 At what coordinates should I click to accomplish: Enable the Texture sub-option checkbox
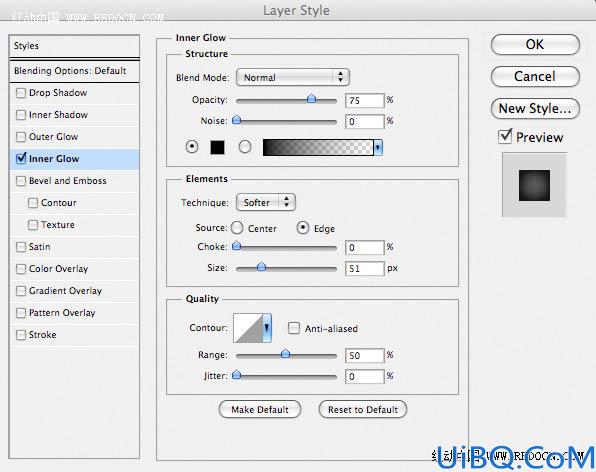(x=33, y=225)
